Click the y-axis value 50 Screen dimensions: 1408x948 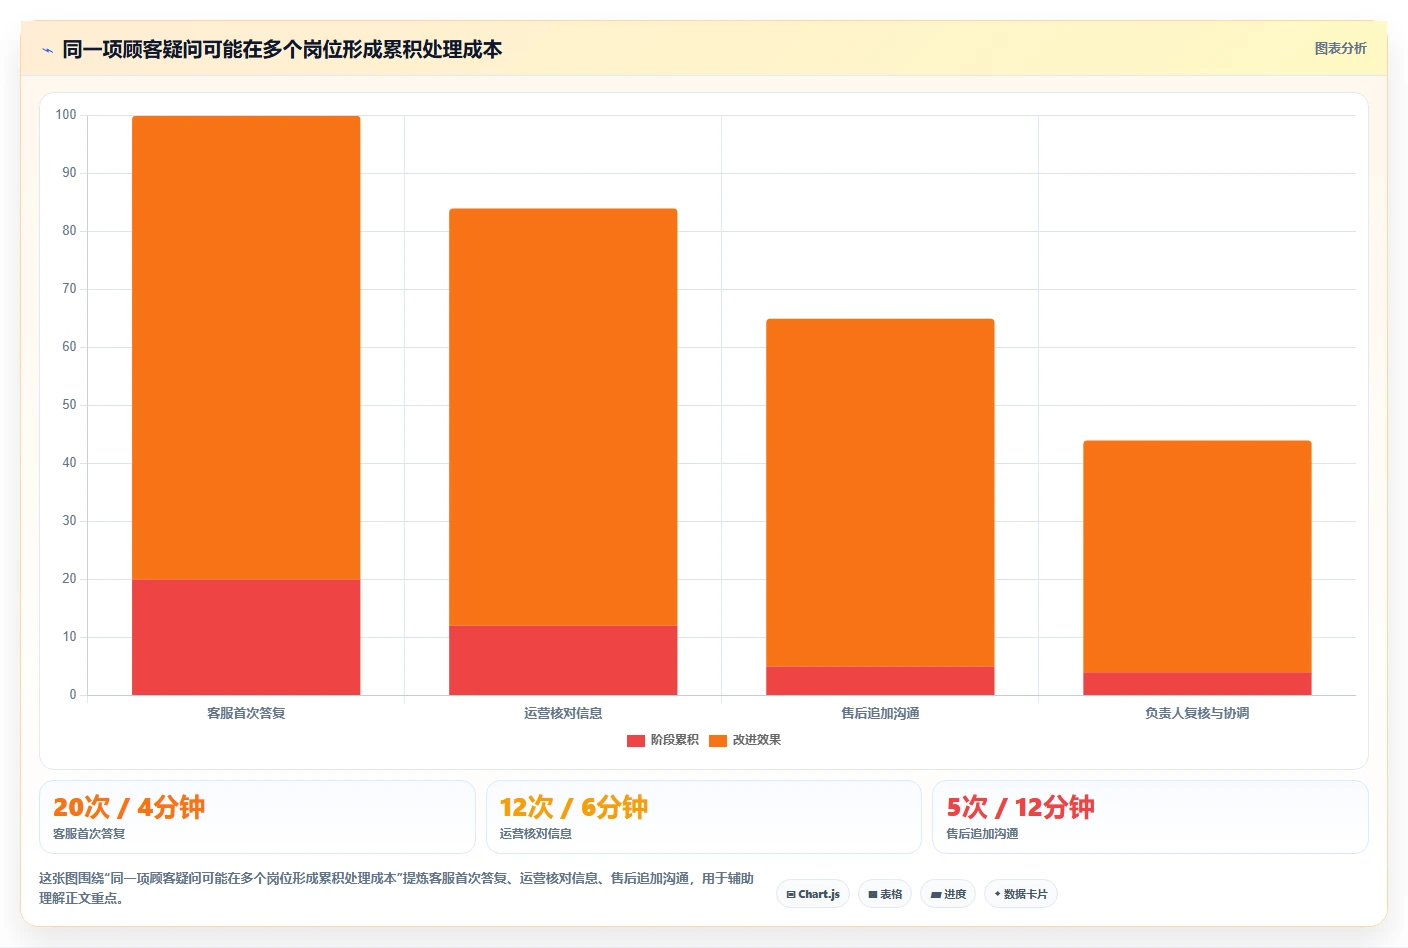69,405
